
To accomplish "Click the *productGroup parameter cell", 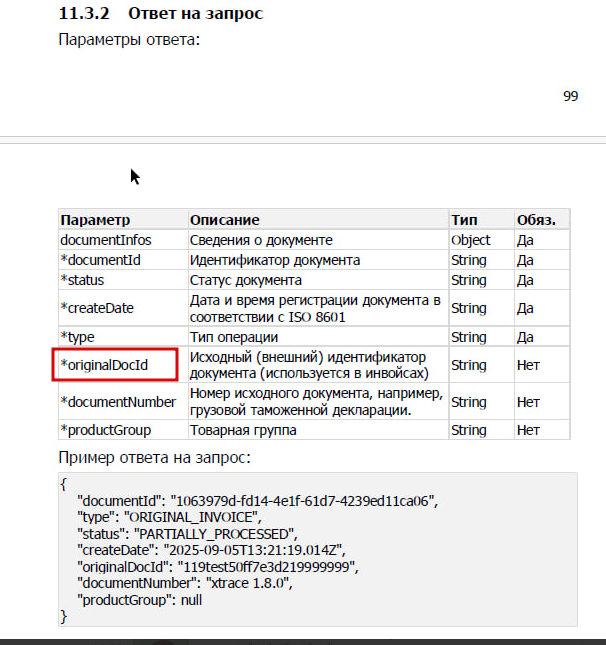I will click(106, 430).
